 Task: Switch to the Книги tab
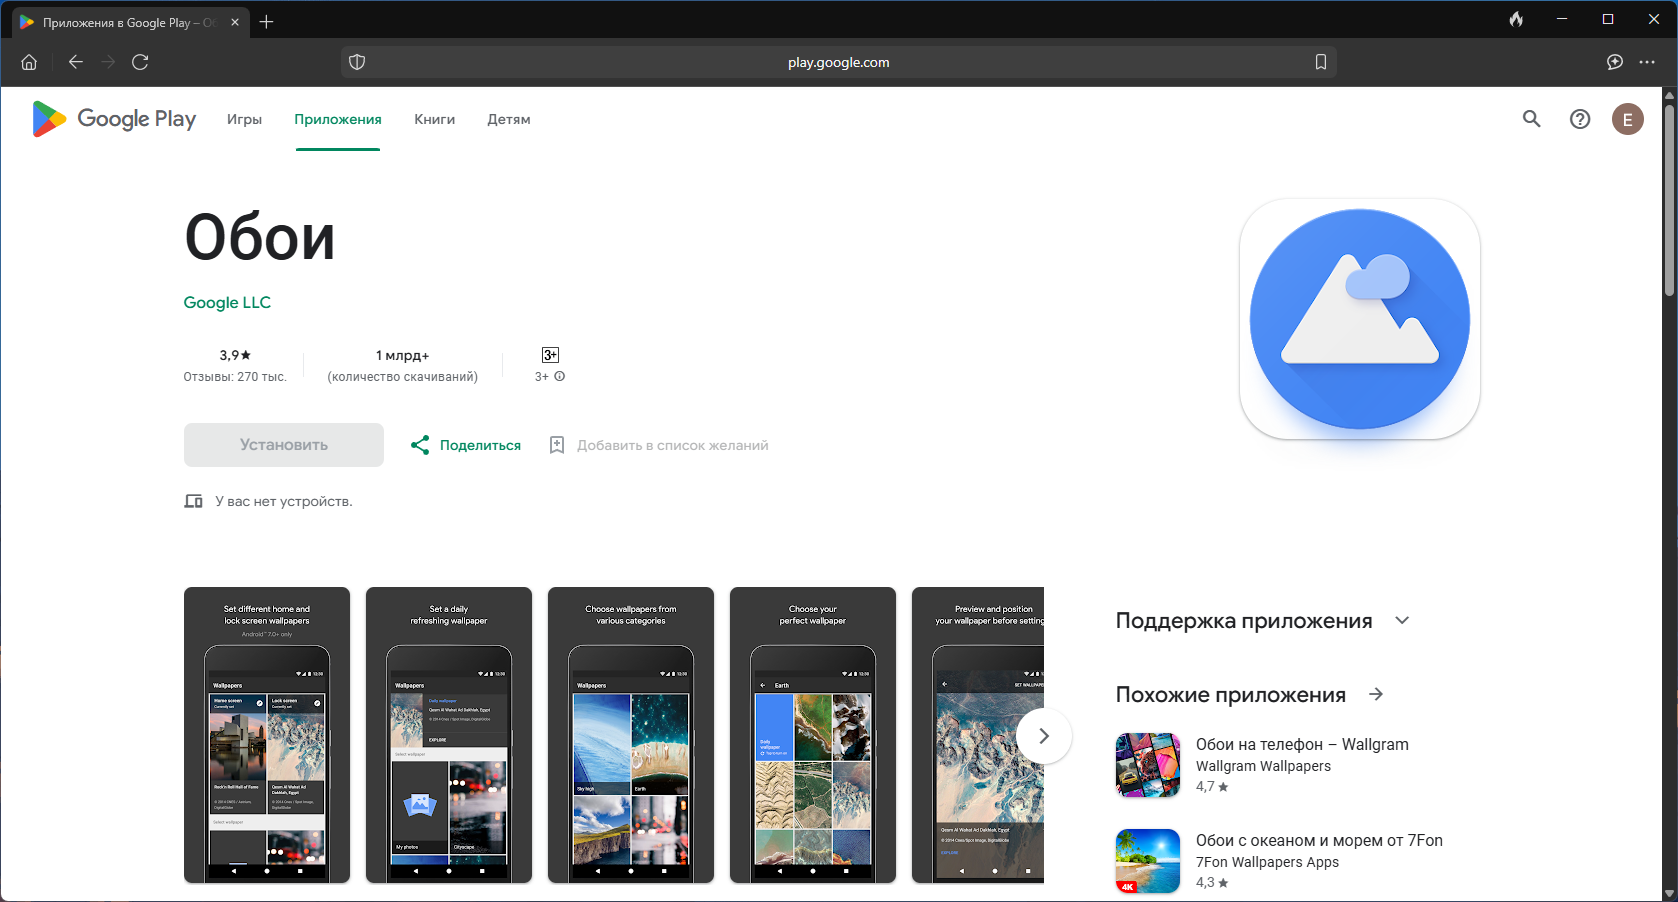435,119
